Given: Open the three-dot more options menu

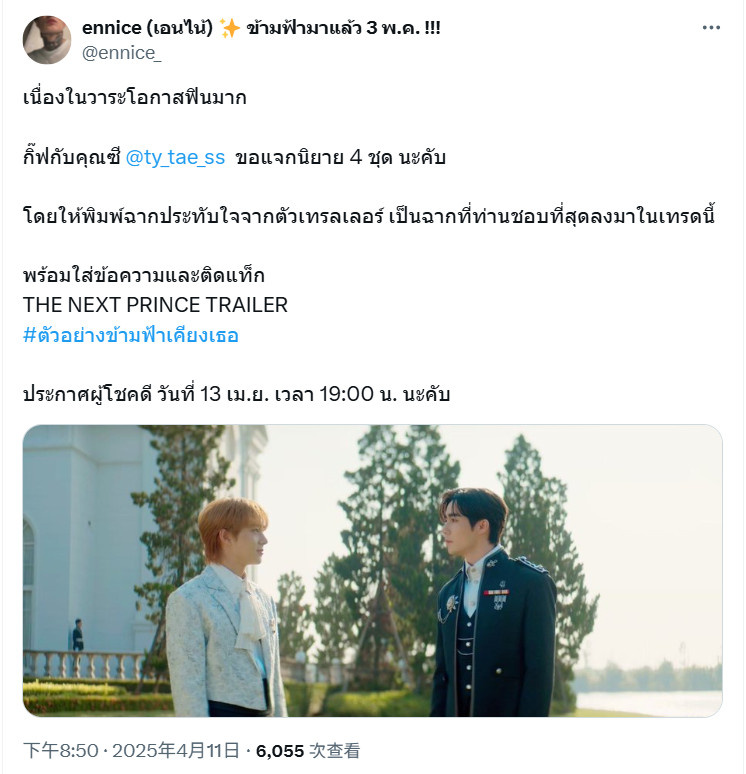Looking at the screenshot, I should point(711,28).
